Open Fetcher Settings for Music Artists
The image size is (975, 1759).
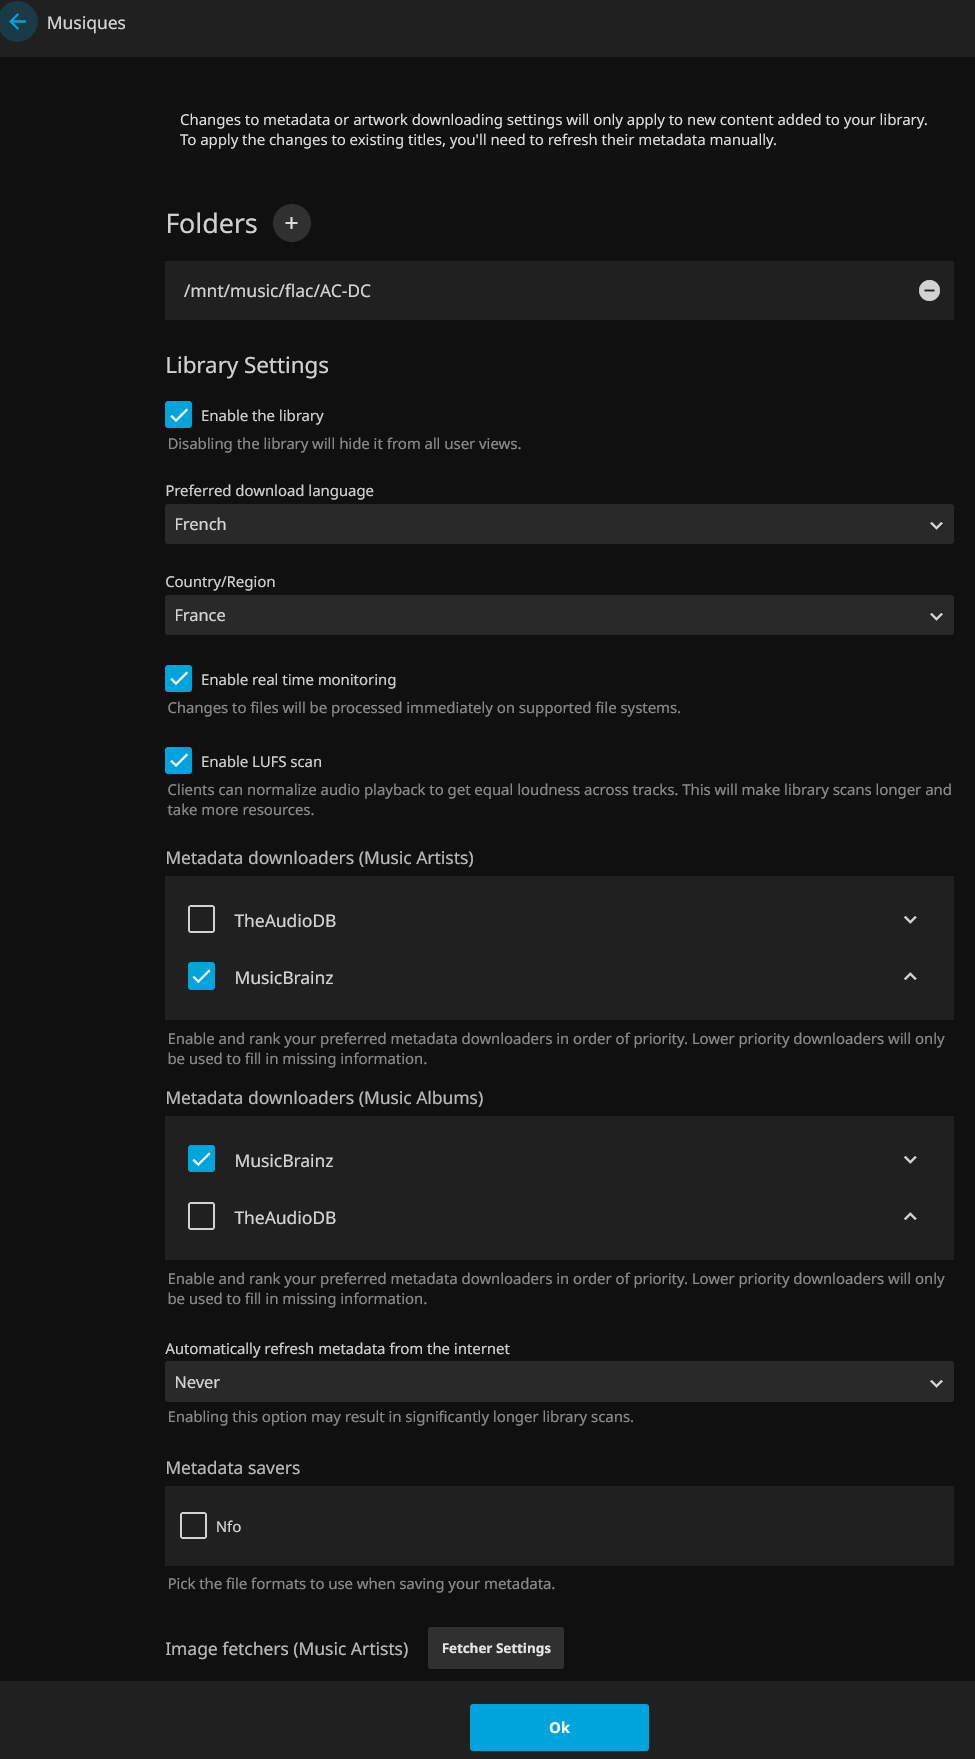(496, 1648)
